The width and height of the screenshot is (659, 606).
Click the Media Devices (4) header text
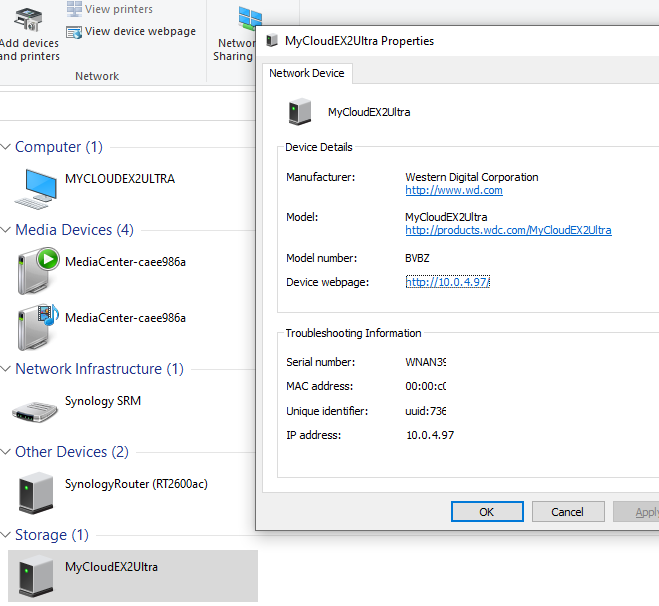pos(74,230)
